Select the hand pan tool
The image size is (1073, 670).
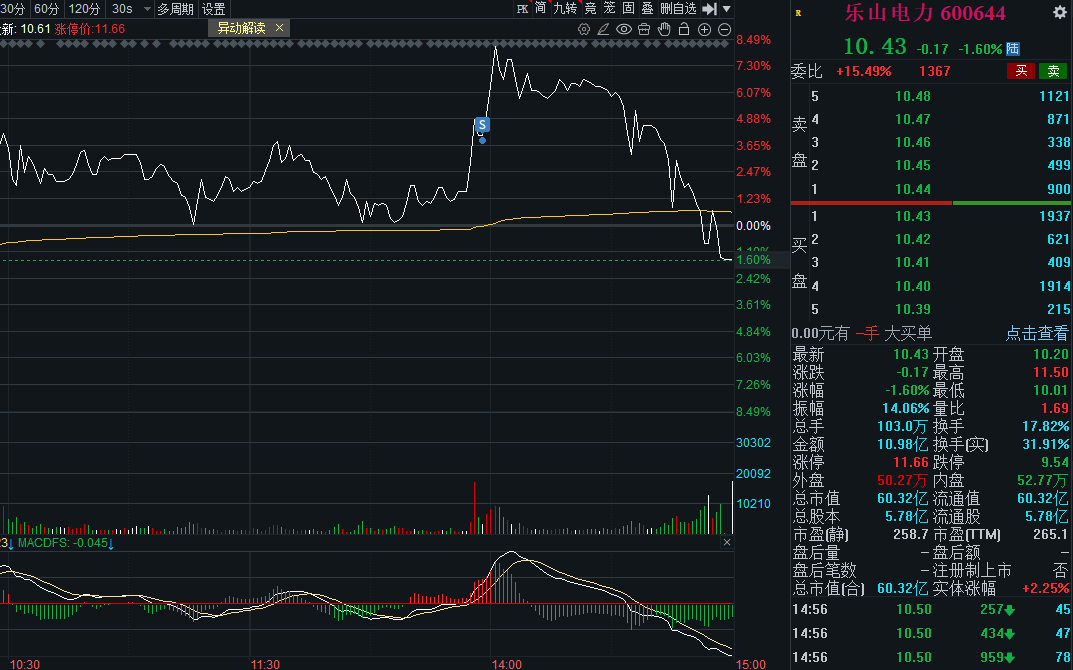pos(664,29)
